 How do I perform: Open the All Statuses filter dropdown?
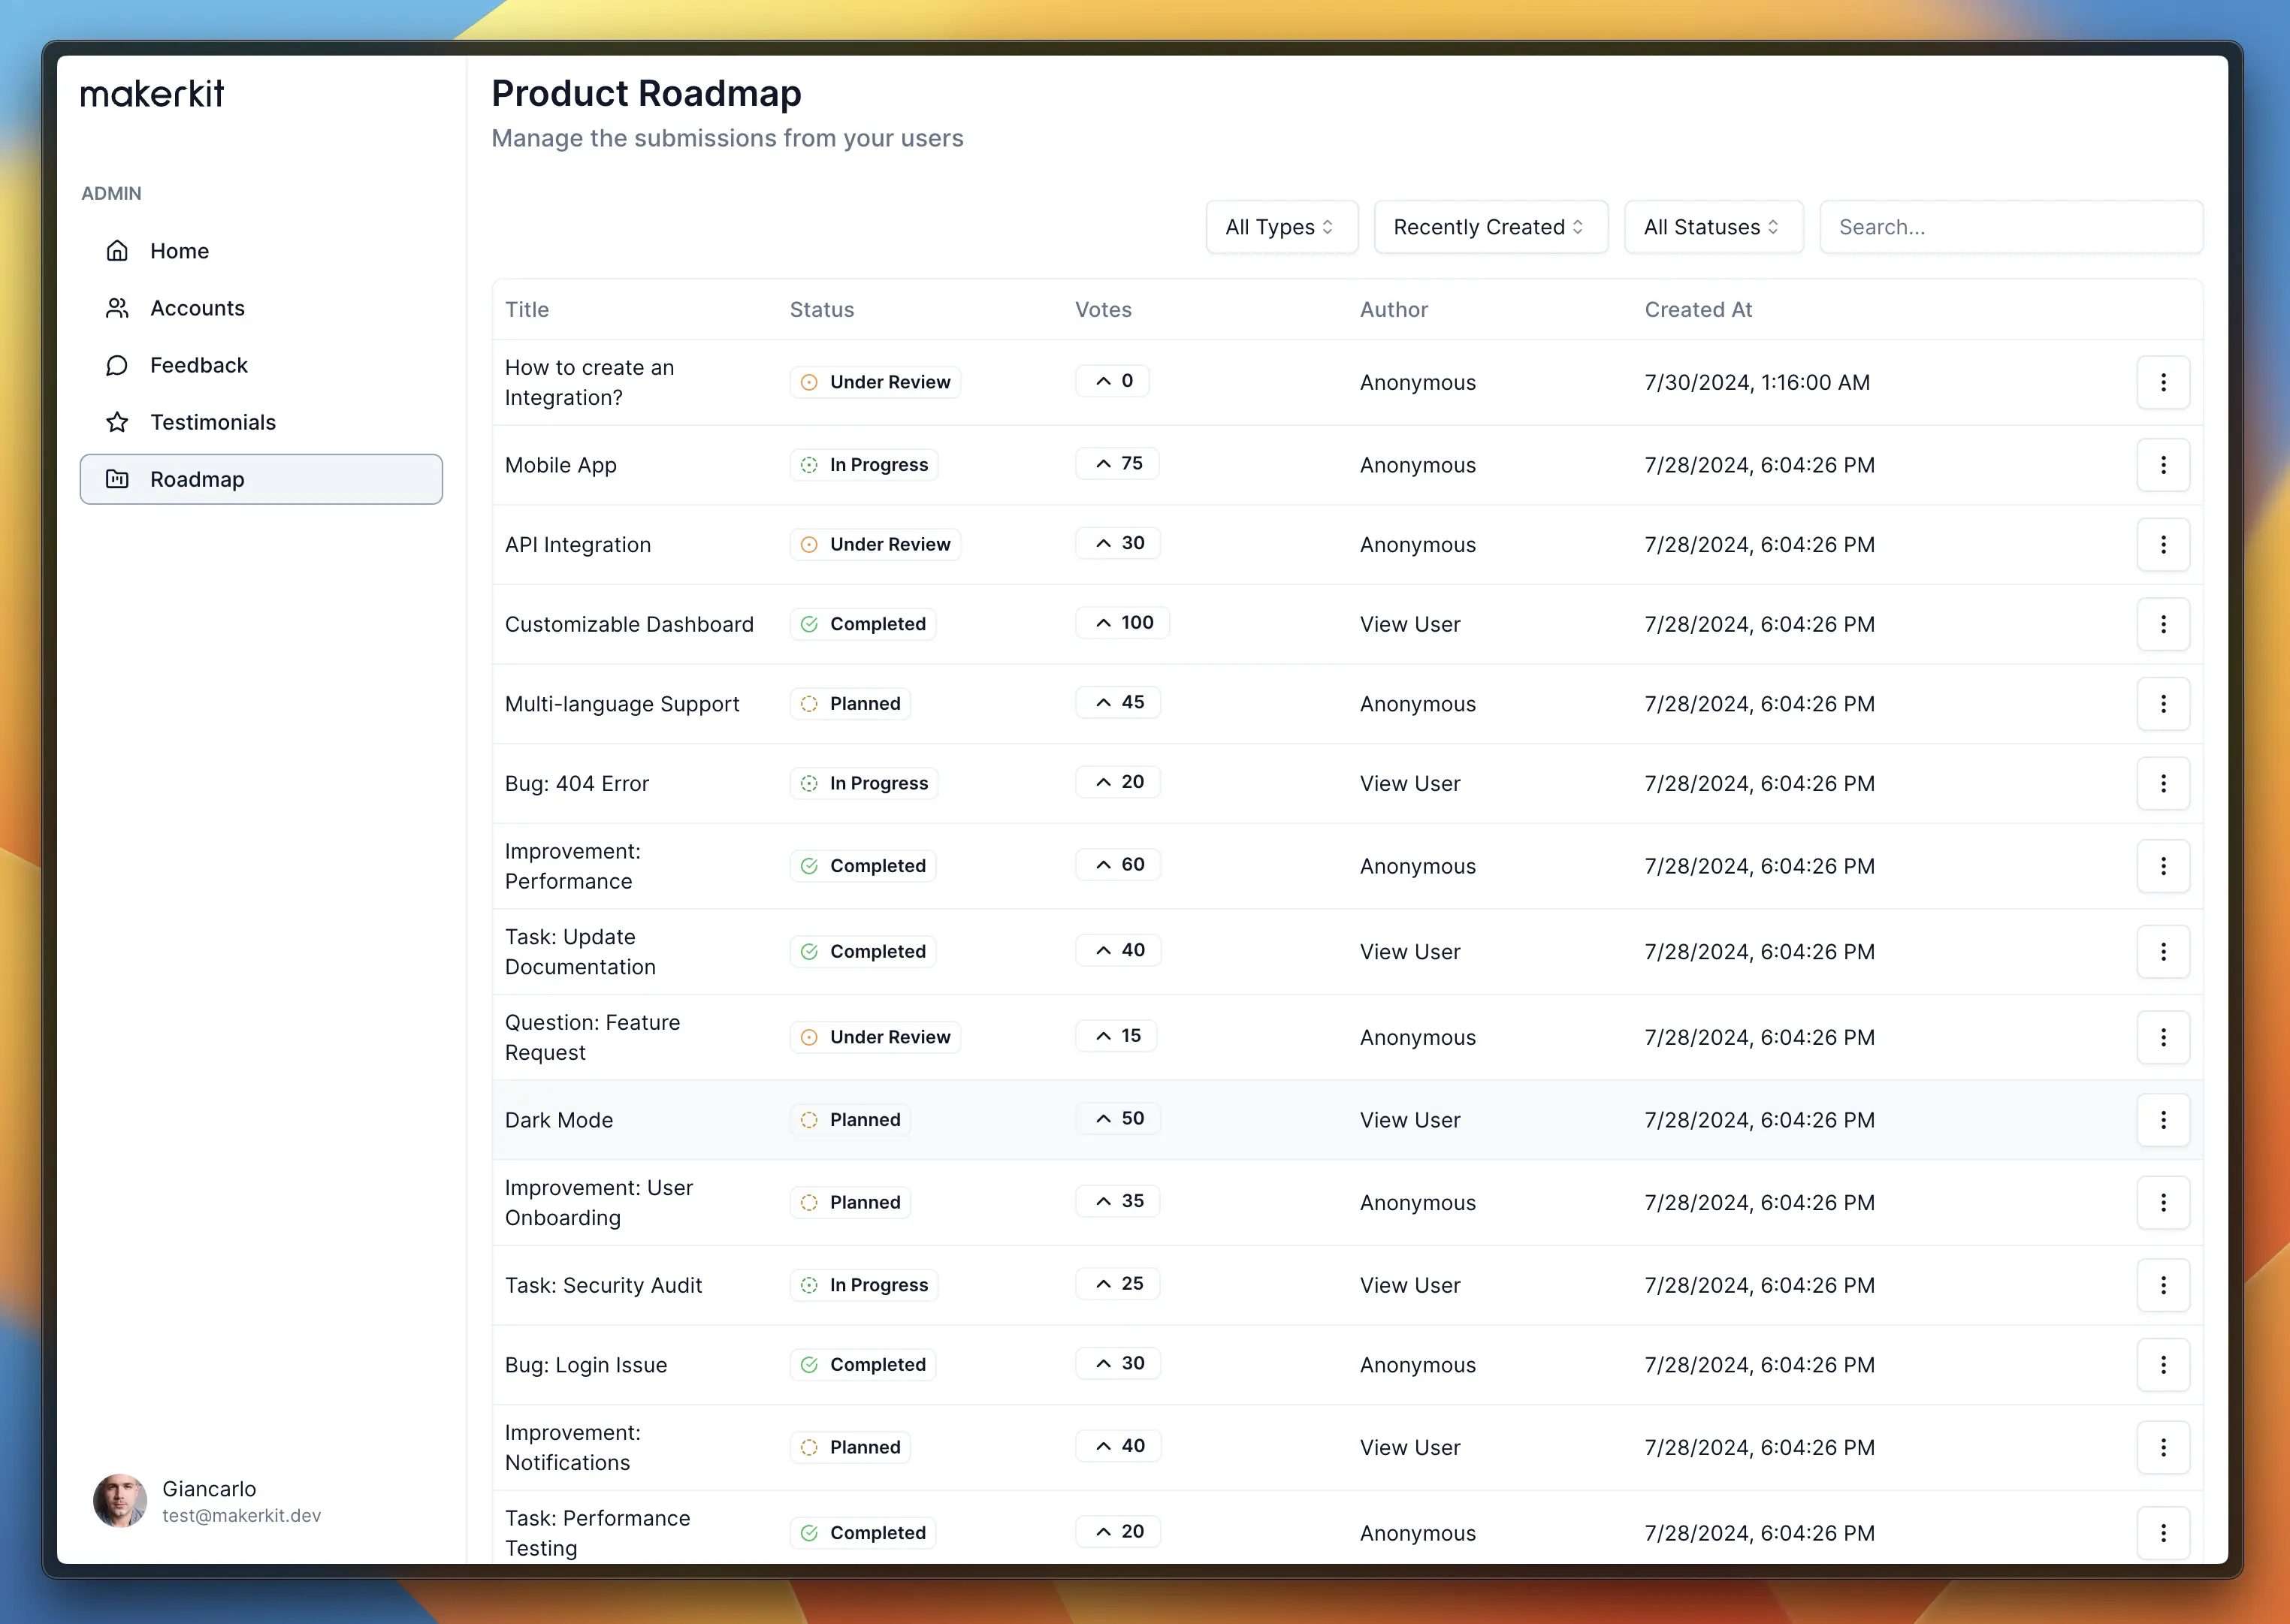[1712, 227]
